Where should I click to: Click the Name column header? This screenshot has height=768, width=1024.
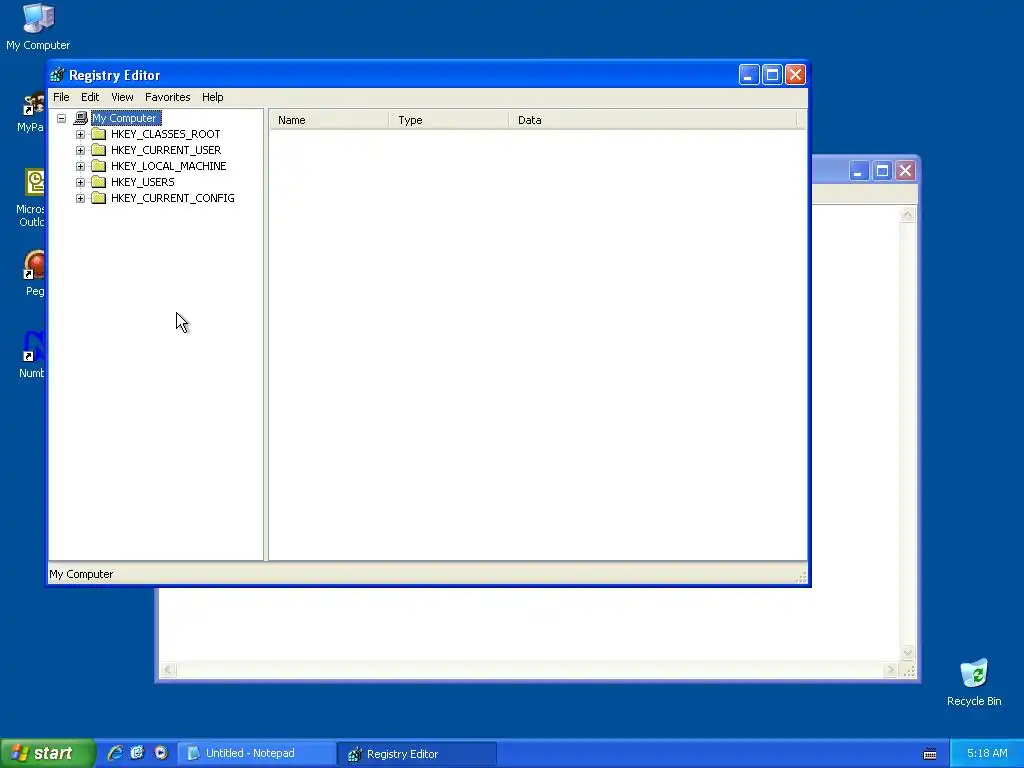tap(329, 120)
